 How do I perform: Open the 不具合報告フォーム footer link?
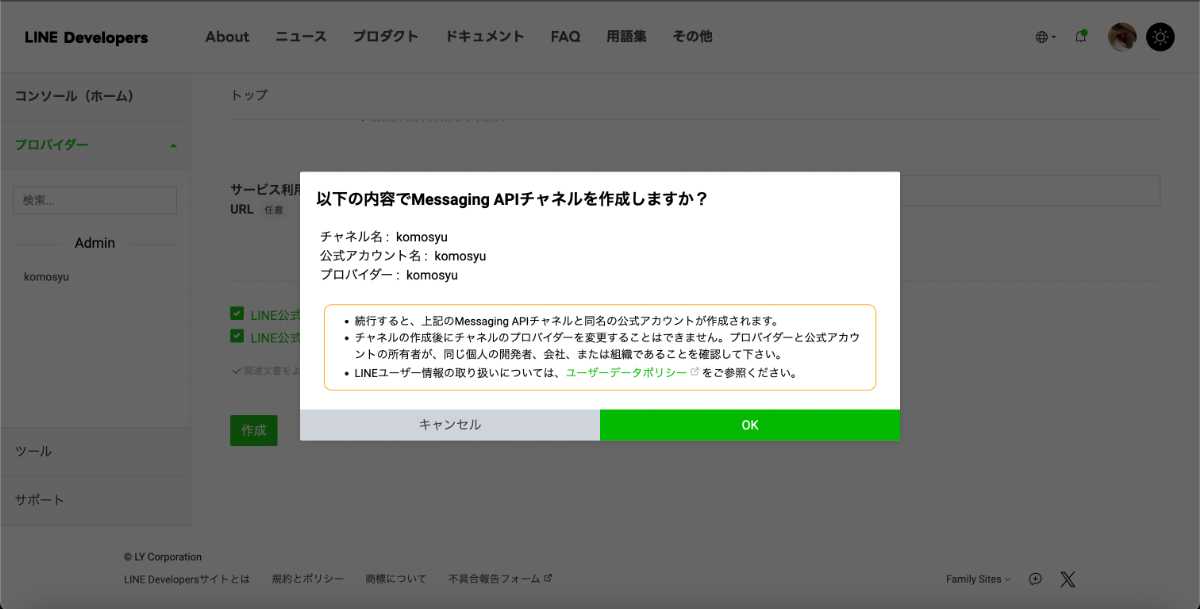coord(500,579)
